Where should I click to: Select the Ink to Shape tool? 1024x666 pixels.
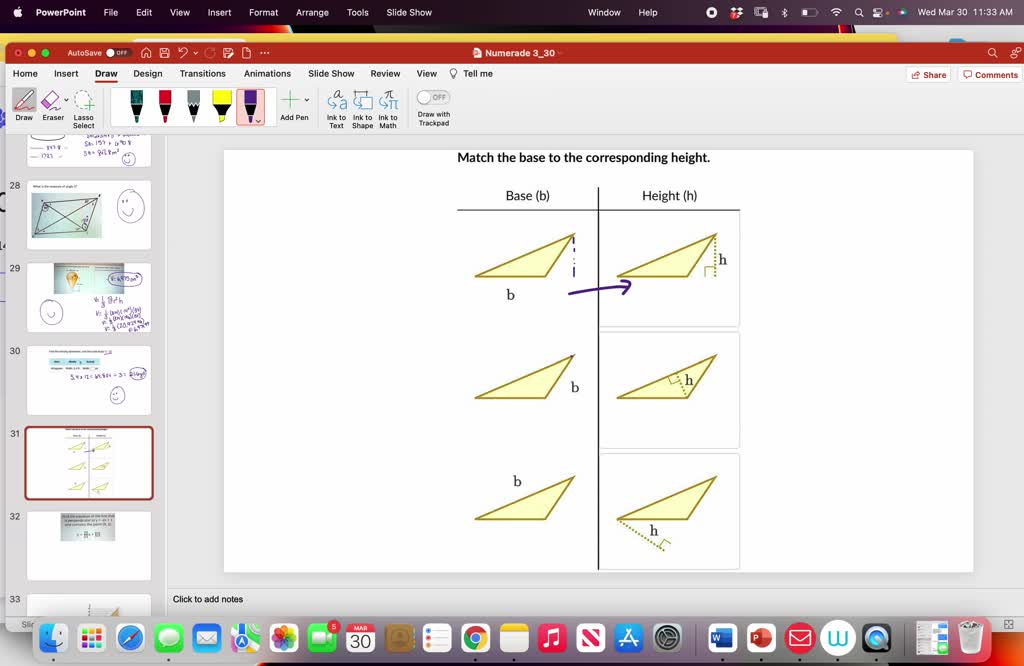[362, 104]
